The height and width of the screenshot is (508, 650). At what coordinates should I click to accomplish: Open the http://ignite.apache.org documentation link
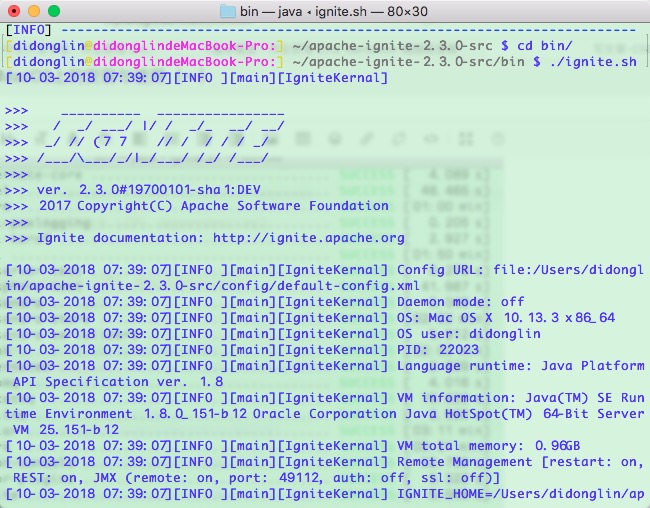[309, 238]
